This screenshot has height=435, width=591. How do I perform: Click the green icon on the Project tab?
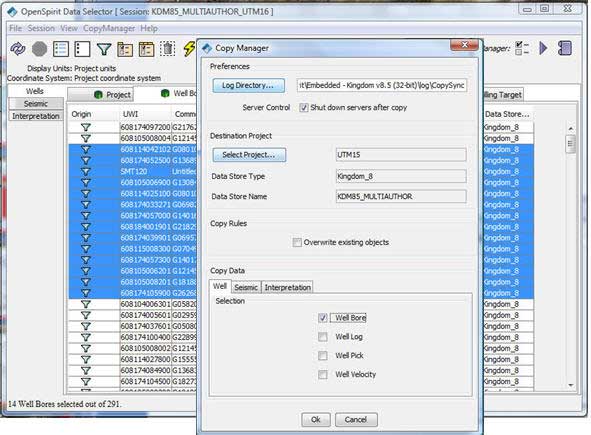[98, 95]
